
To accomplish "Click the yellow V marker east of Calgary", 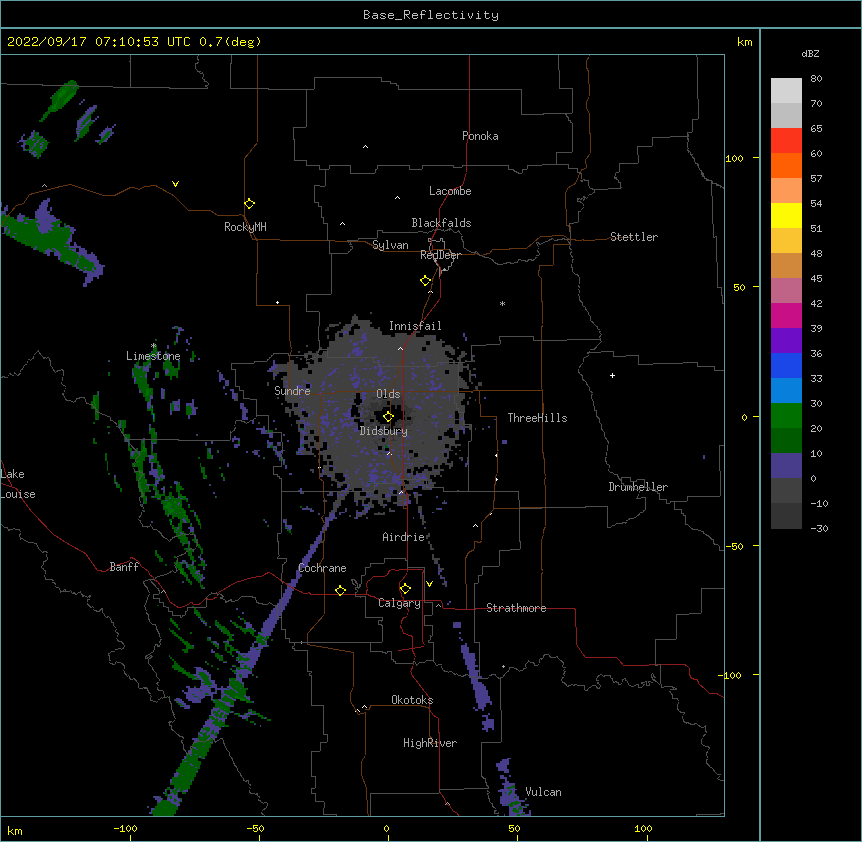I will pos(429,584).
